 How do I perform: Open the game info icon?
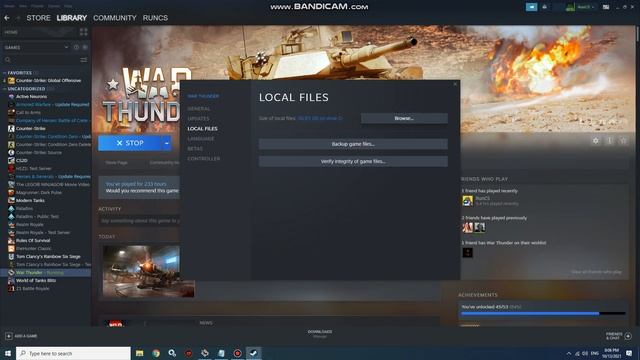coord(609,140)
